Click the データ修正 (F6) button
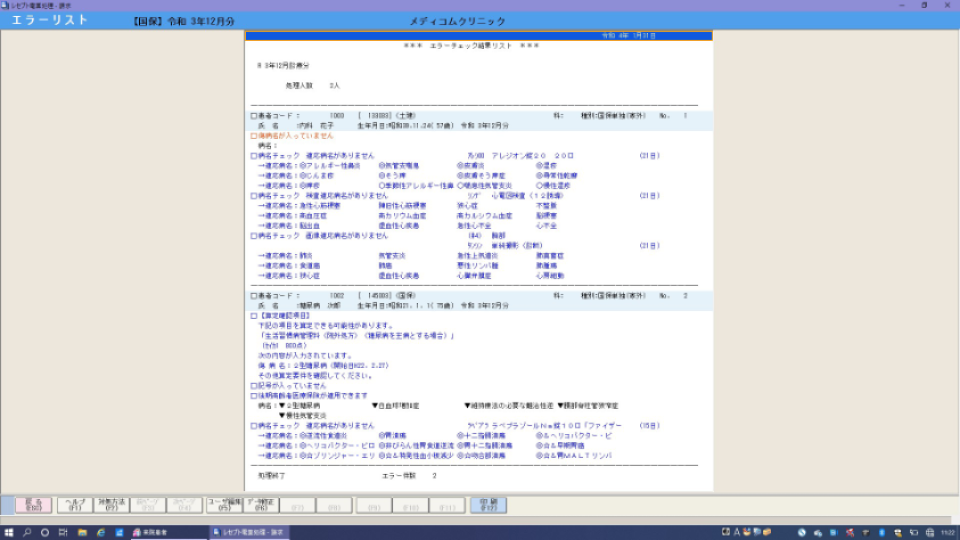Viewport: 960px width, 540px height. (261, 505)
